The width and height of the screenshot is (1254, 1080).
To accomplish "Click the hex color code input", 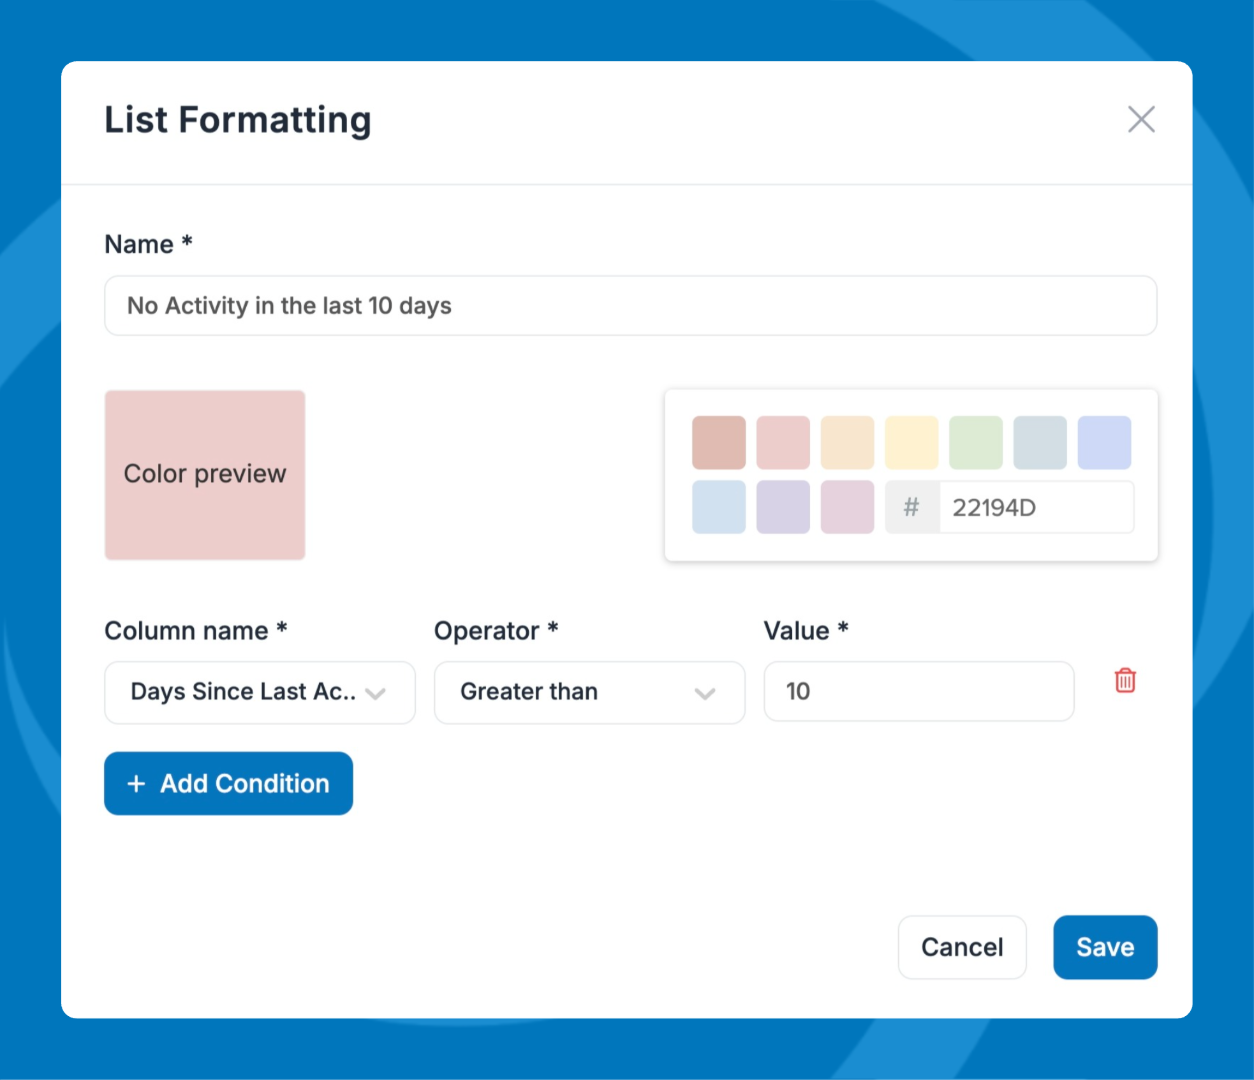I will tap(1035, 508).
